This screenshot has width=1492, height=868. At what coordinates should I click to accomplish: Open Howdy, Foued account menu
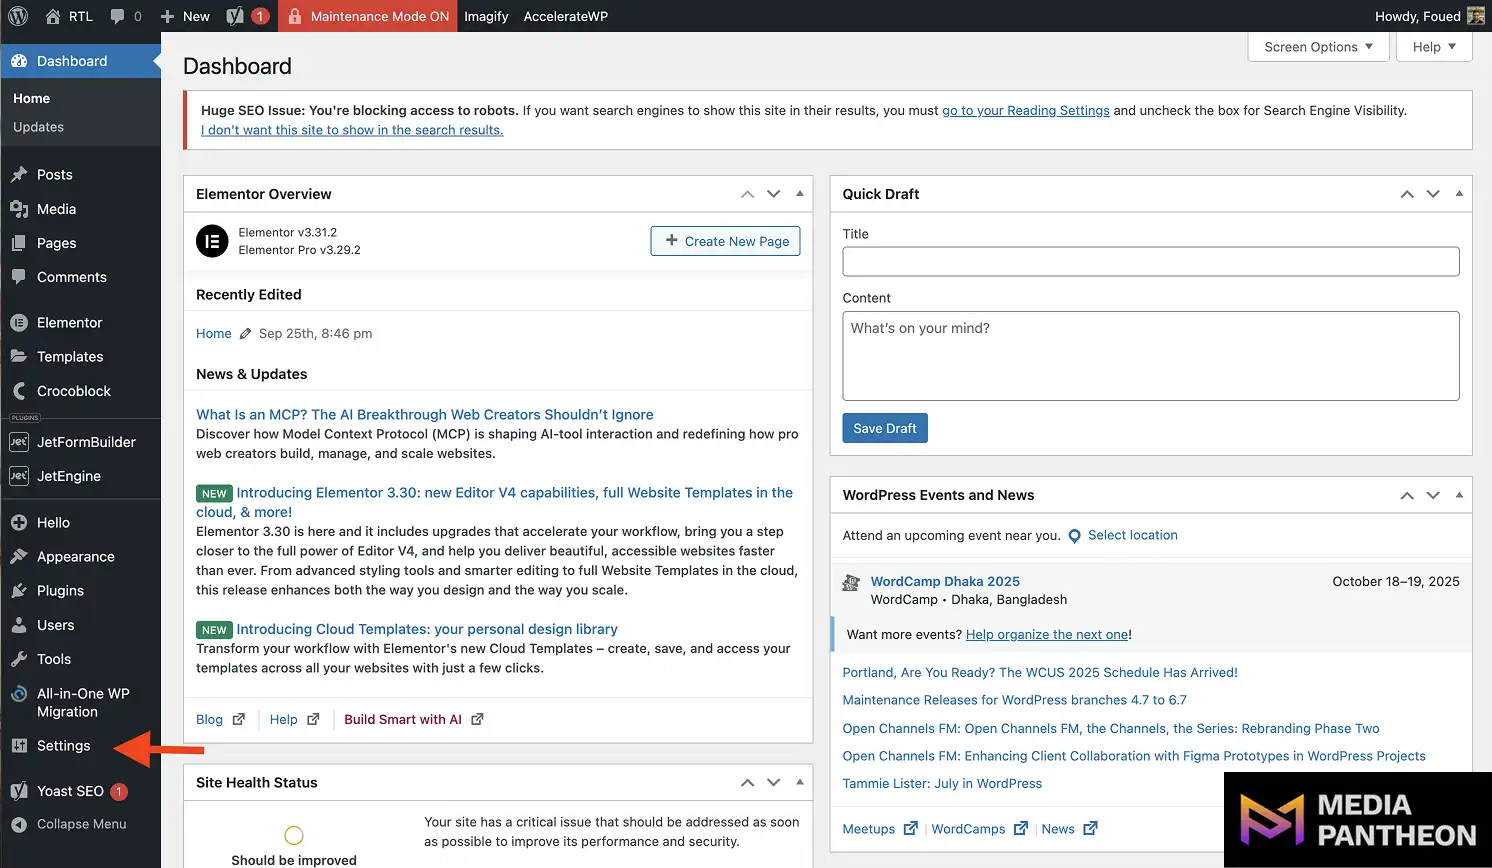[1429, 16]
